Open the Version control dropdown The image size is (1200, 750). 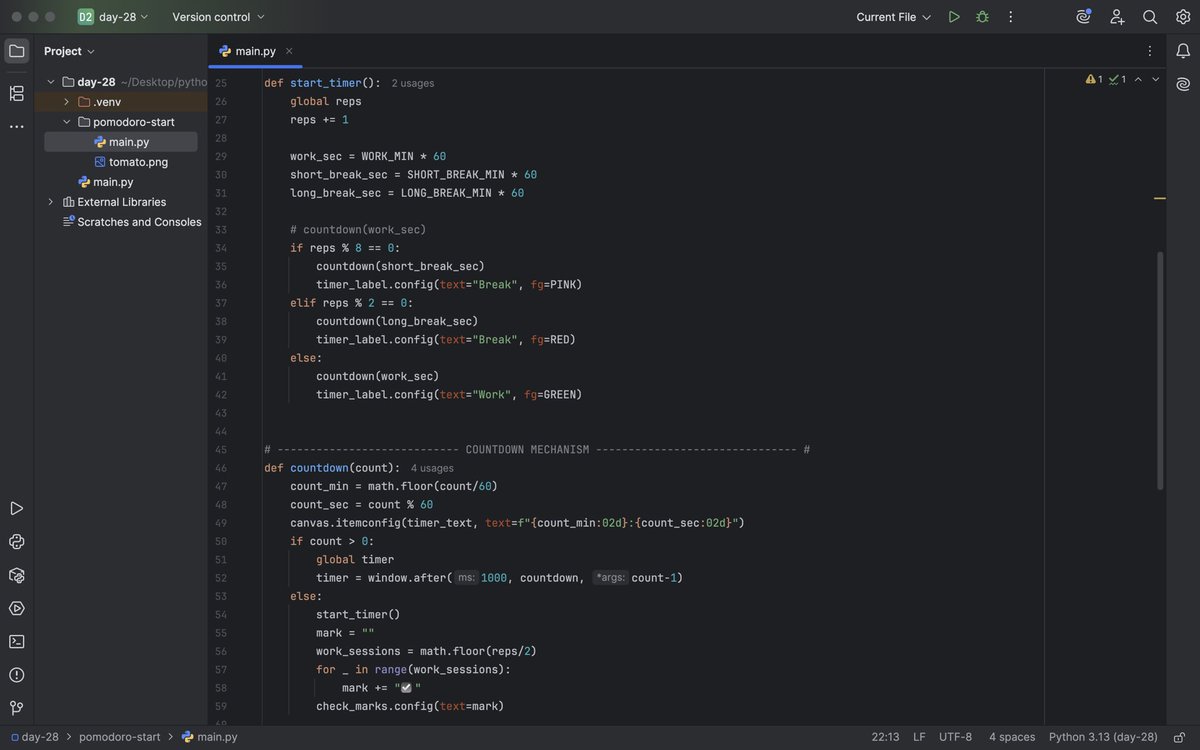click(x=218, y=17)
